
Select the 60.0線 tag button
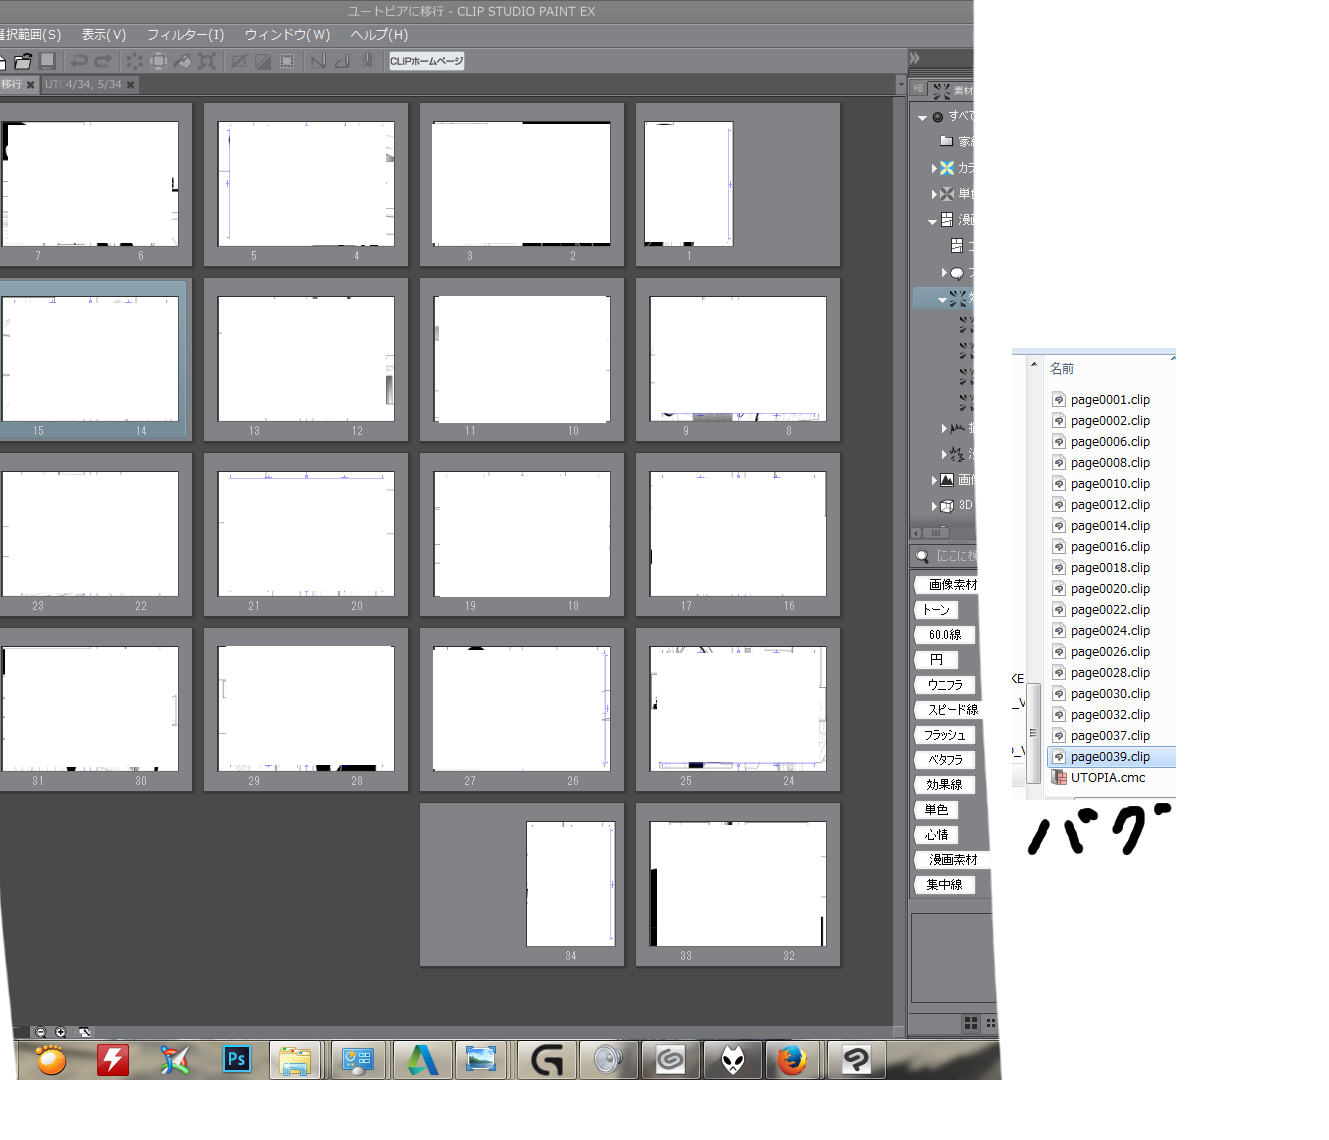[x=945, y=635]
